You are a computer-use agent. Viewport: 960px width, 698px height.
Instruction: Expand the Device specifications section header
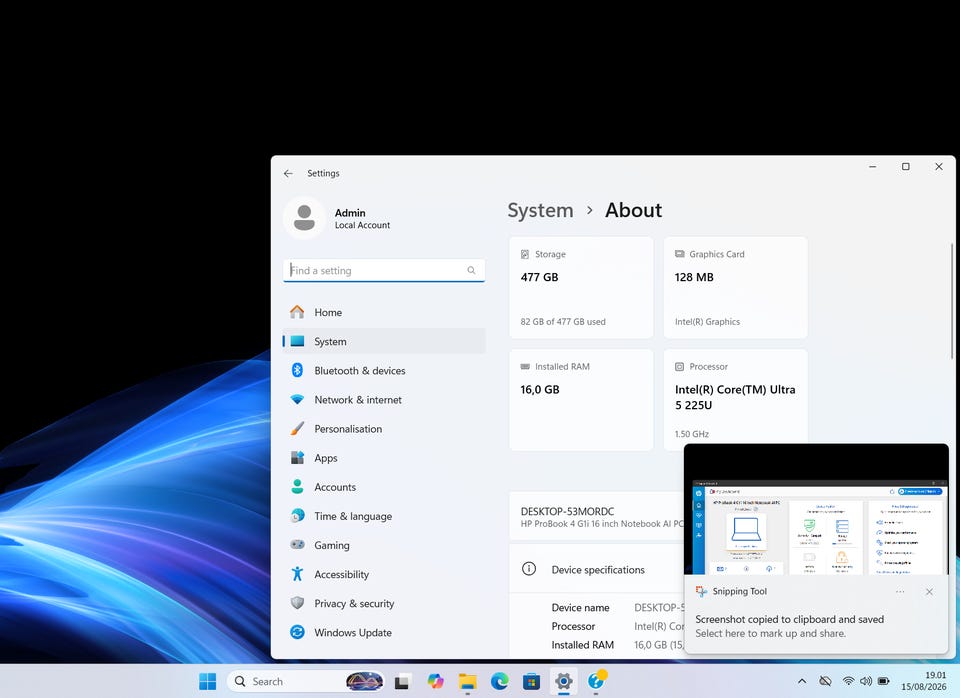coord(597,569)
